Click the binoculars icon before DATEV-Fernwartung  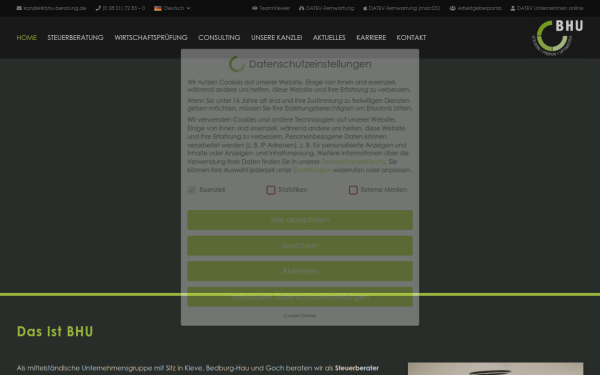(x=302, y=8)
